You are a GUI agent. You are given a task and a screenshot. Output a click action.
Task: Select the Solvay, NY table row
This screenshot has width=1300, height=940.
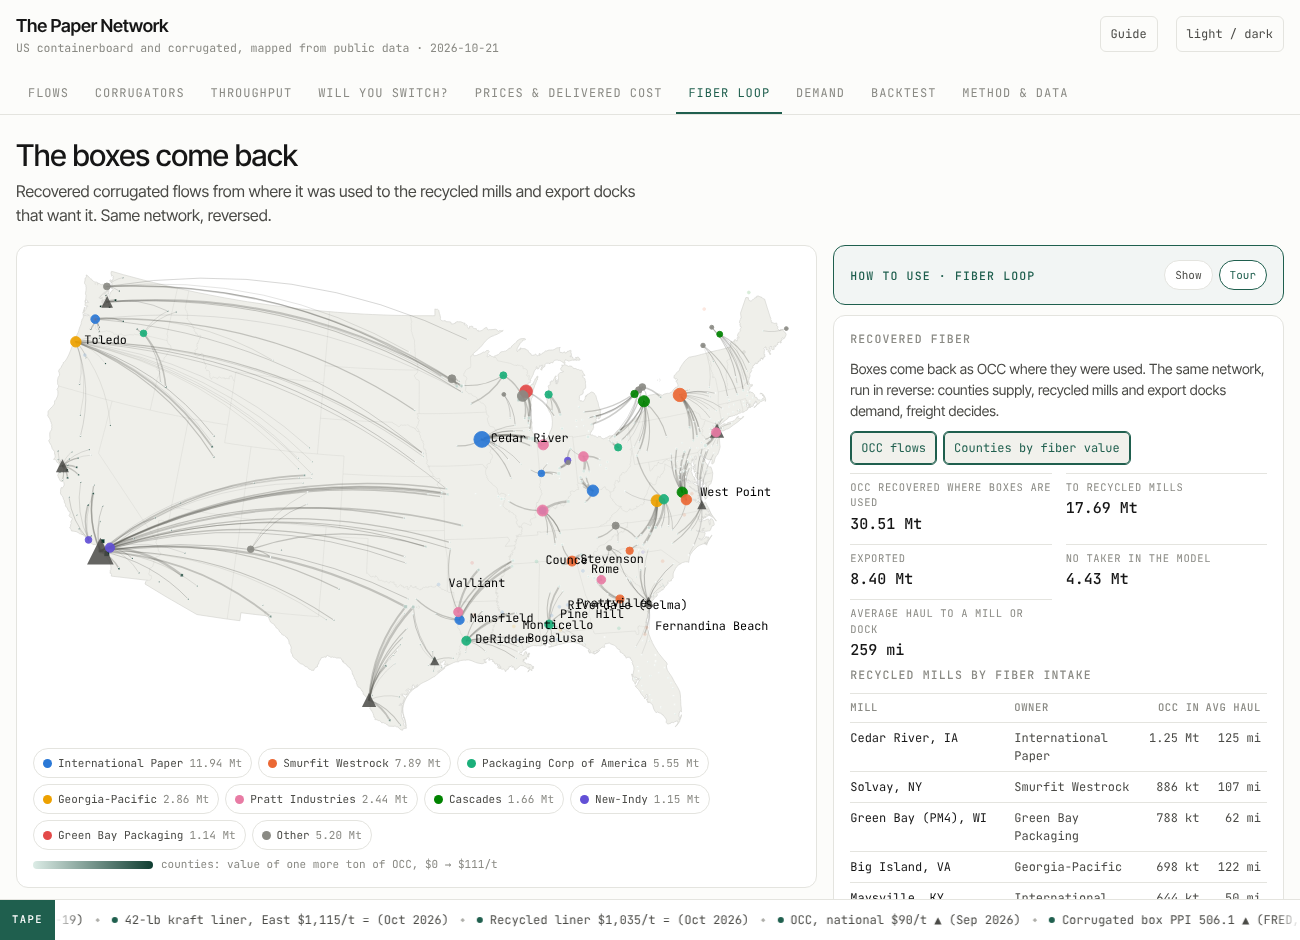tap(1058, 787)
